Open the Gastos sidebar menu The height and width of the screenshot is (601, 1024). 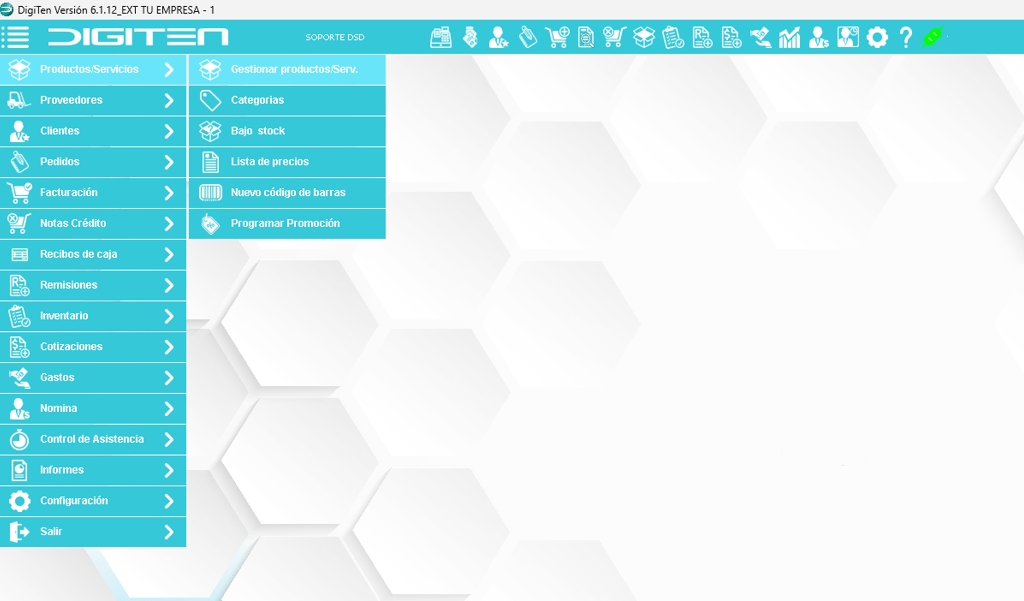pos(93,378)
